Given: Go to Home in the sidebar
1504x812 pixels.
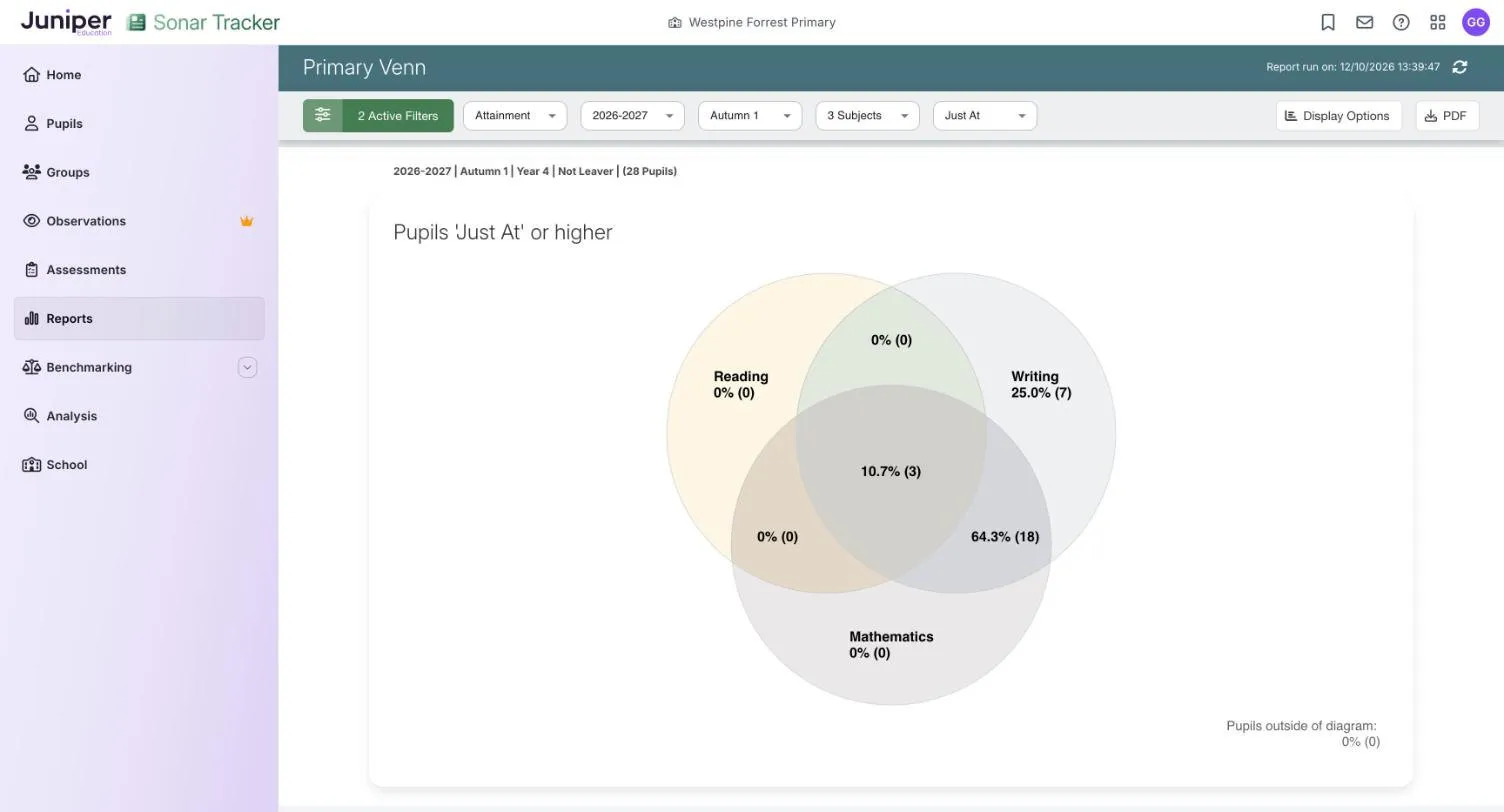Looking at the screenshot, I should click(x=139, y=75).
